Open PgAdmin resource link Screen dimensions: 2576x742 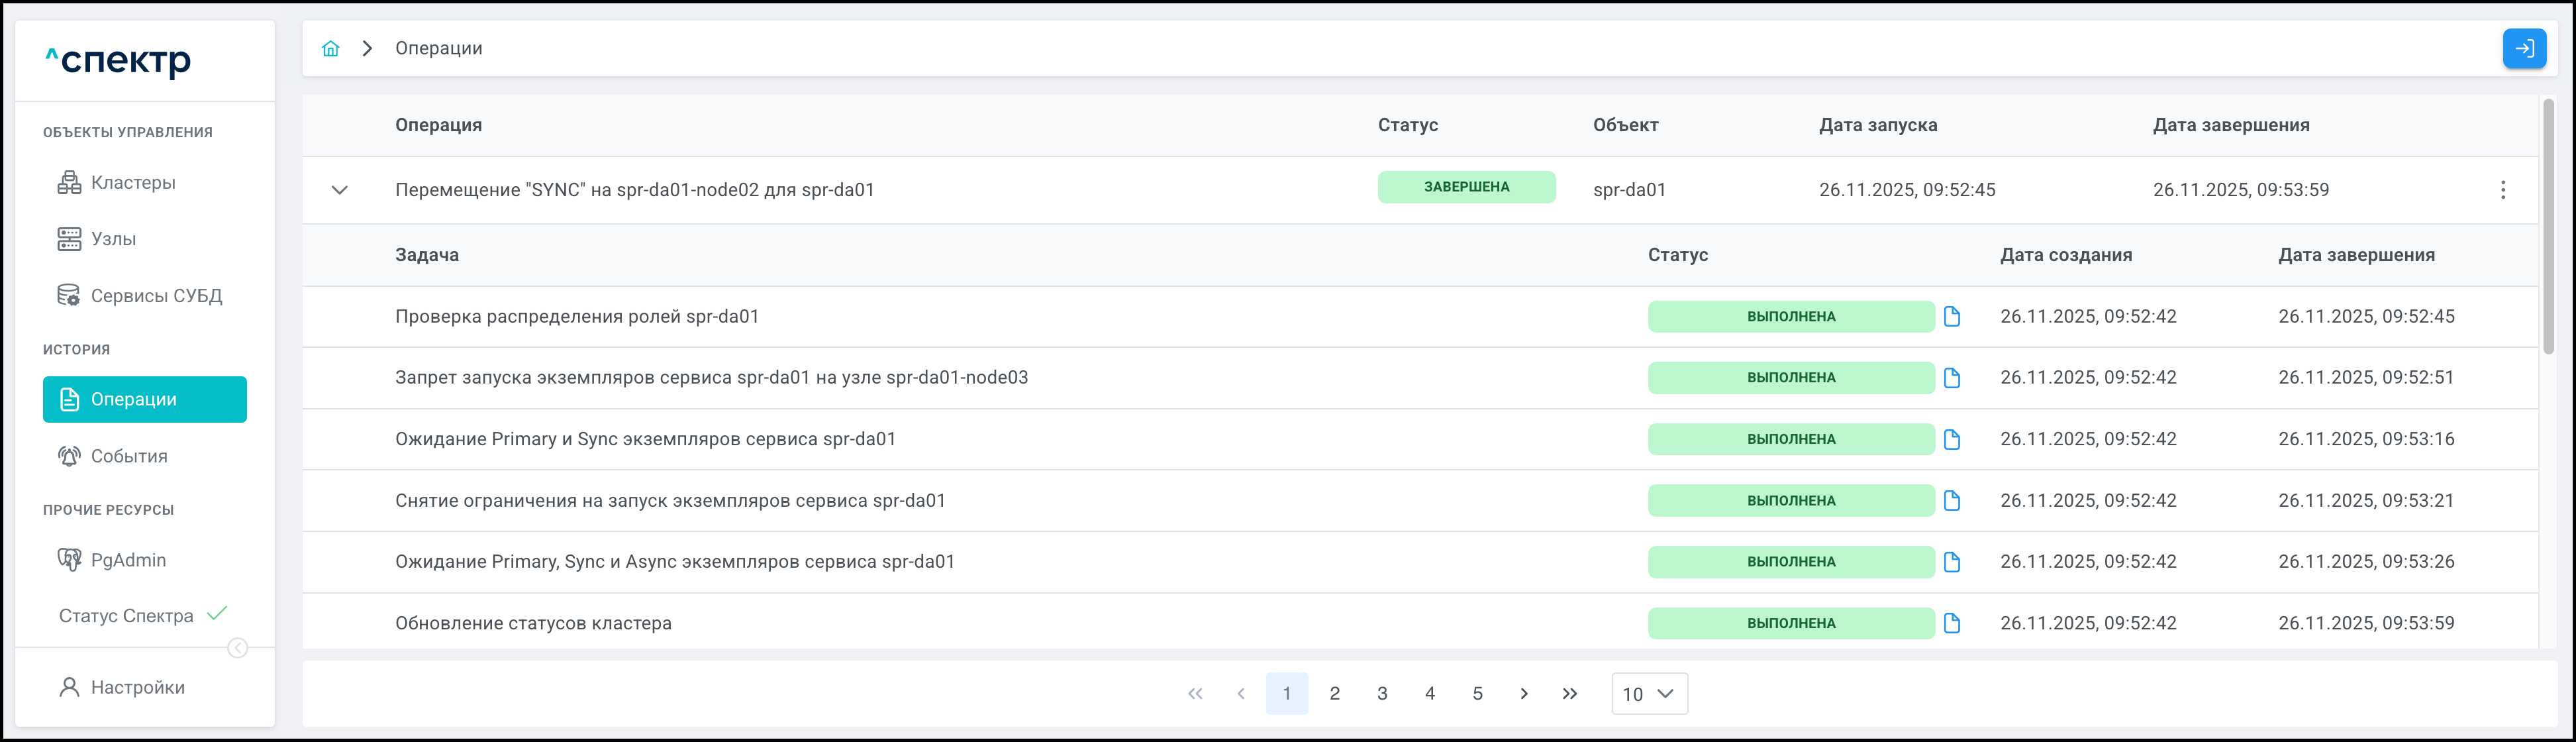128,560
